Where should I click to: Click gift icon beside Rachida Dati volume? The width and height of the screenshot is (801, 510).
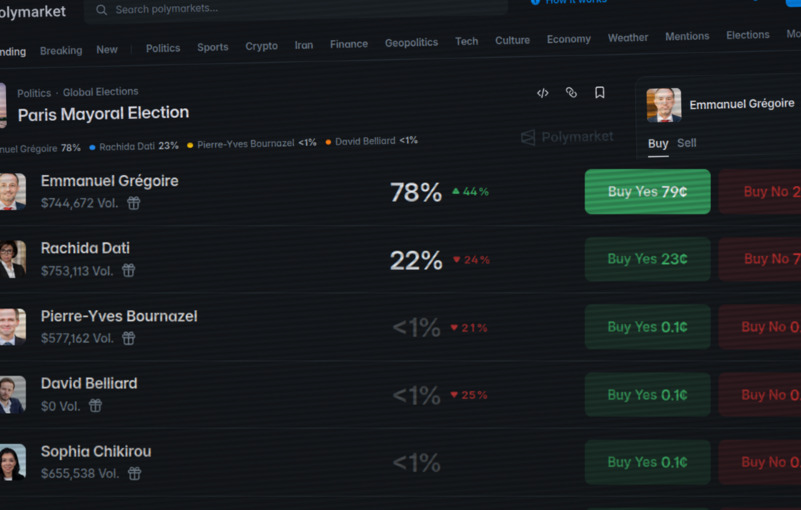129,270
